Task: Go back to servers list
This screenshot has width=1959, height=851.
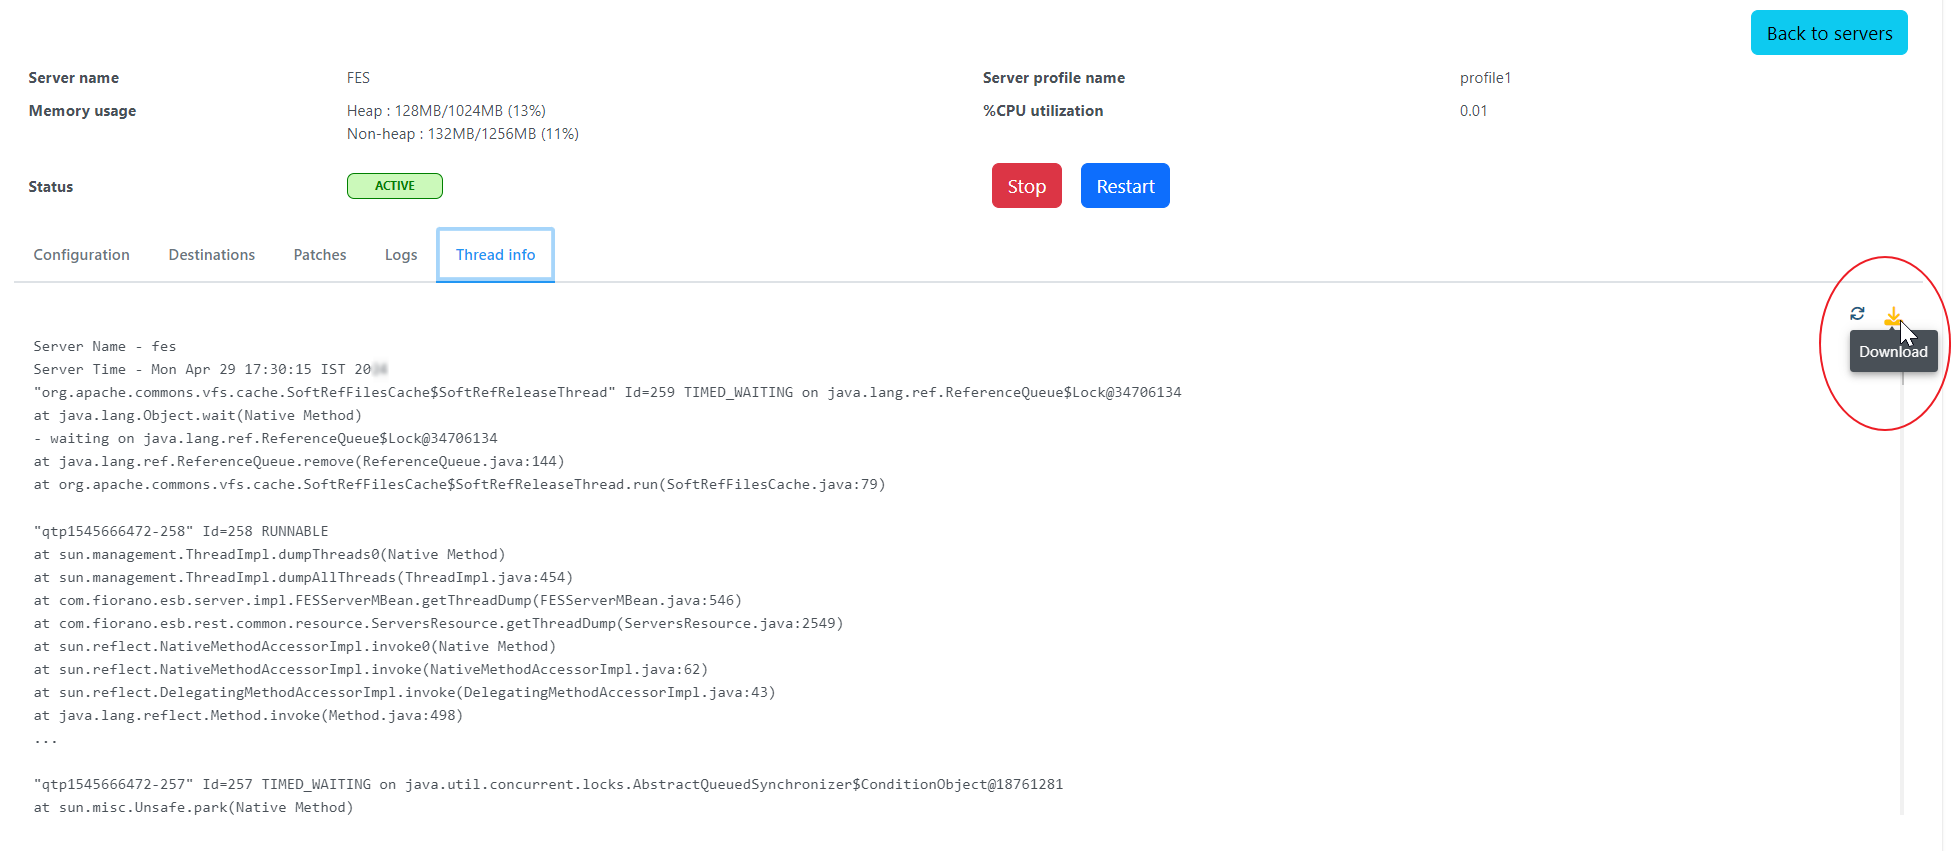Action: [1828, 33]
